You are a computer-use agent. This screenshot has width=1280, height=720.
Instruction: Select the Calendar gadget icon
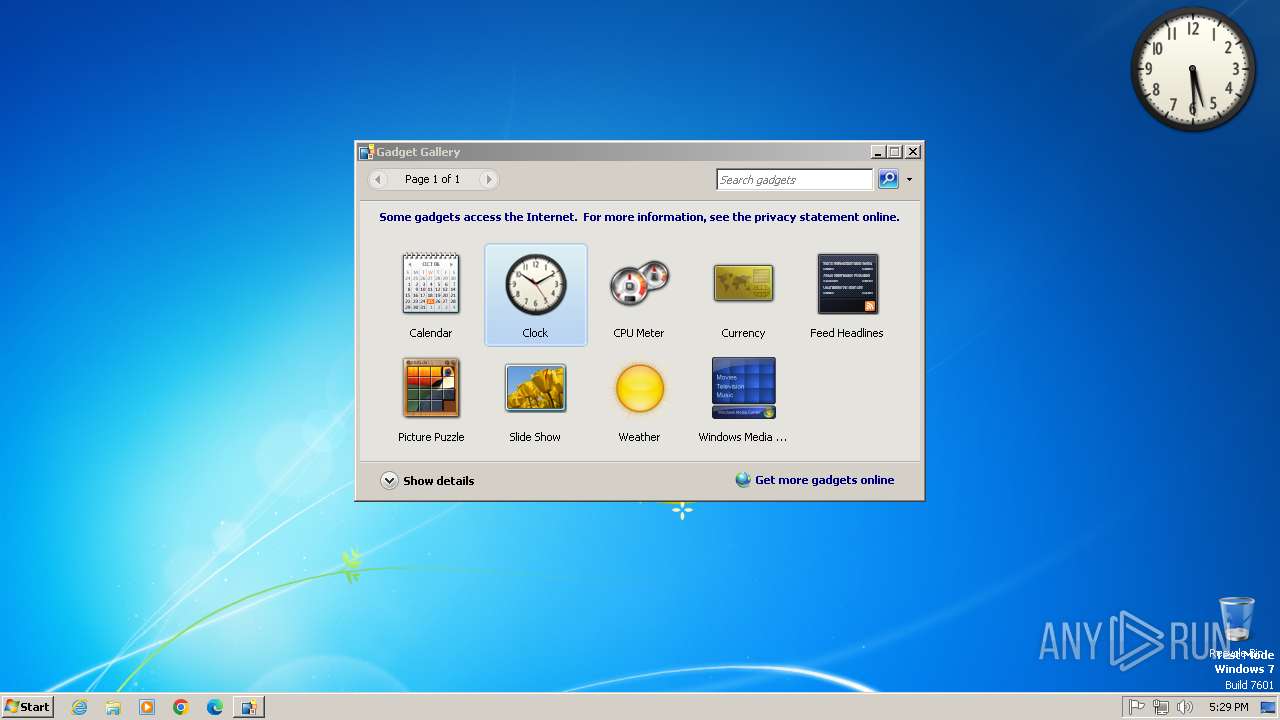click(431, 284)
